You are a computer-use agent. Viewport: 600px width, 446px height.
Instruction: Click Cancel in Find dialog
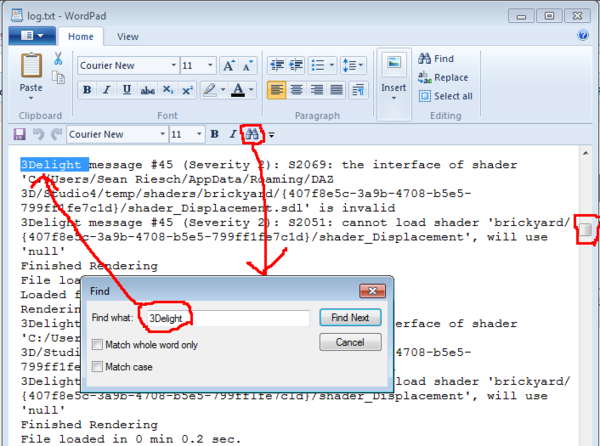(350, 342)
